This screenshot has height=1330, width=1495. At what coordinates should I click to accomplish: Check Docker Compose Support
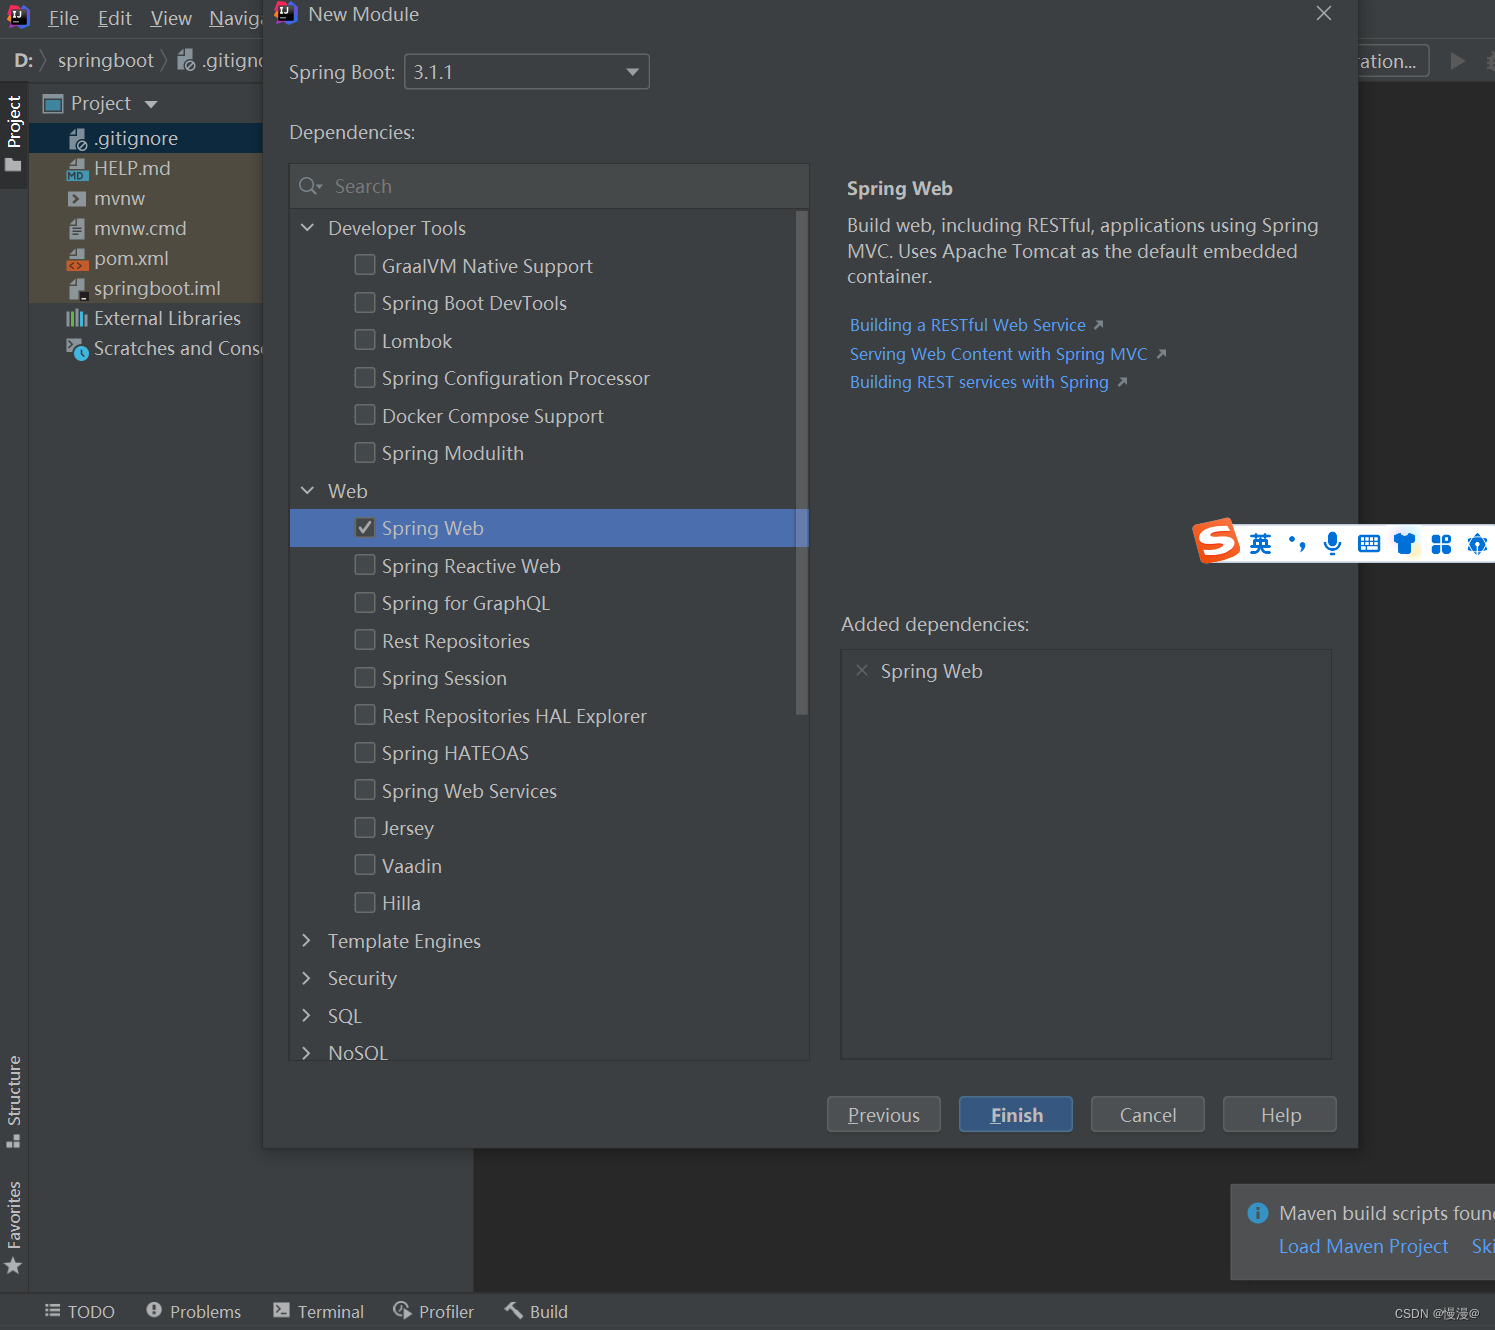click(365, 415)
